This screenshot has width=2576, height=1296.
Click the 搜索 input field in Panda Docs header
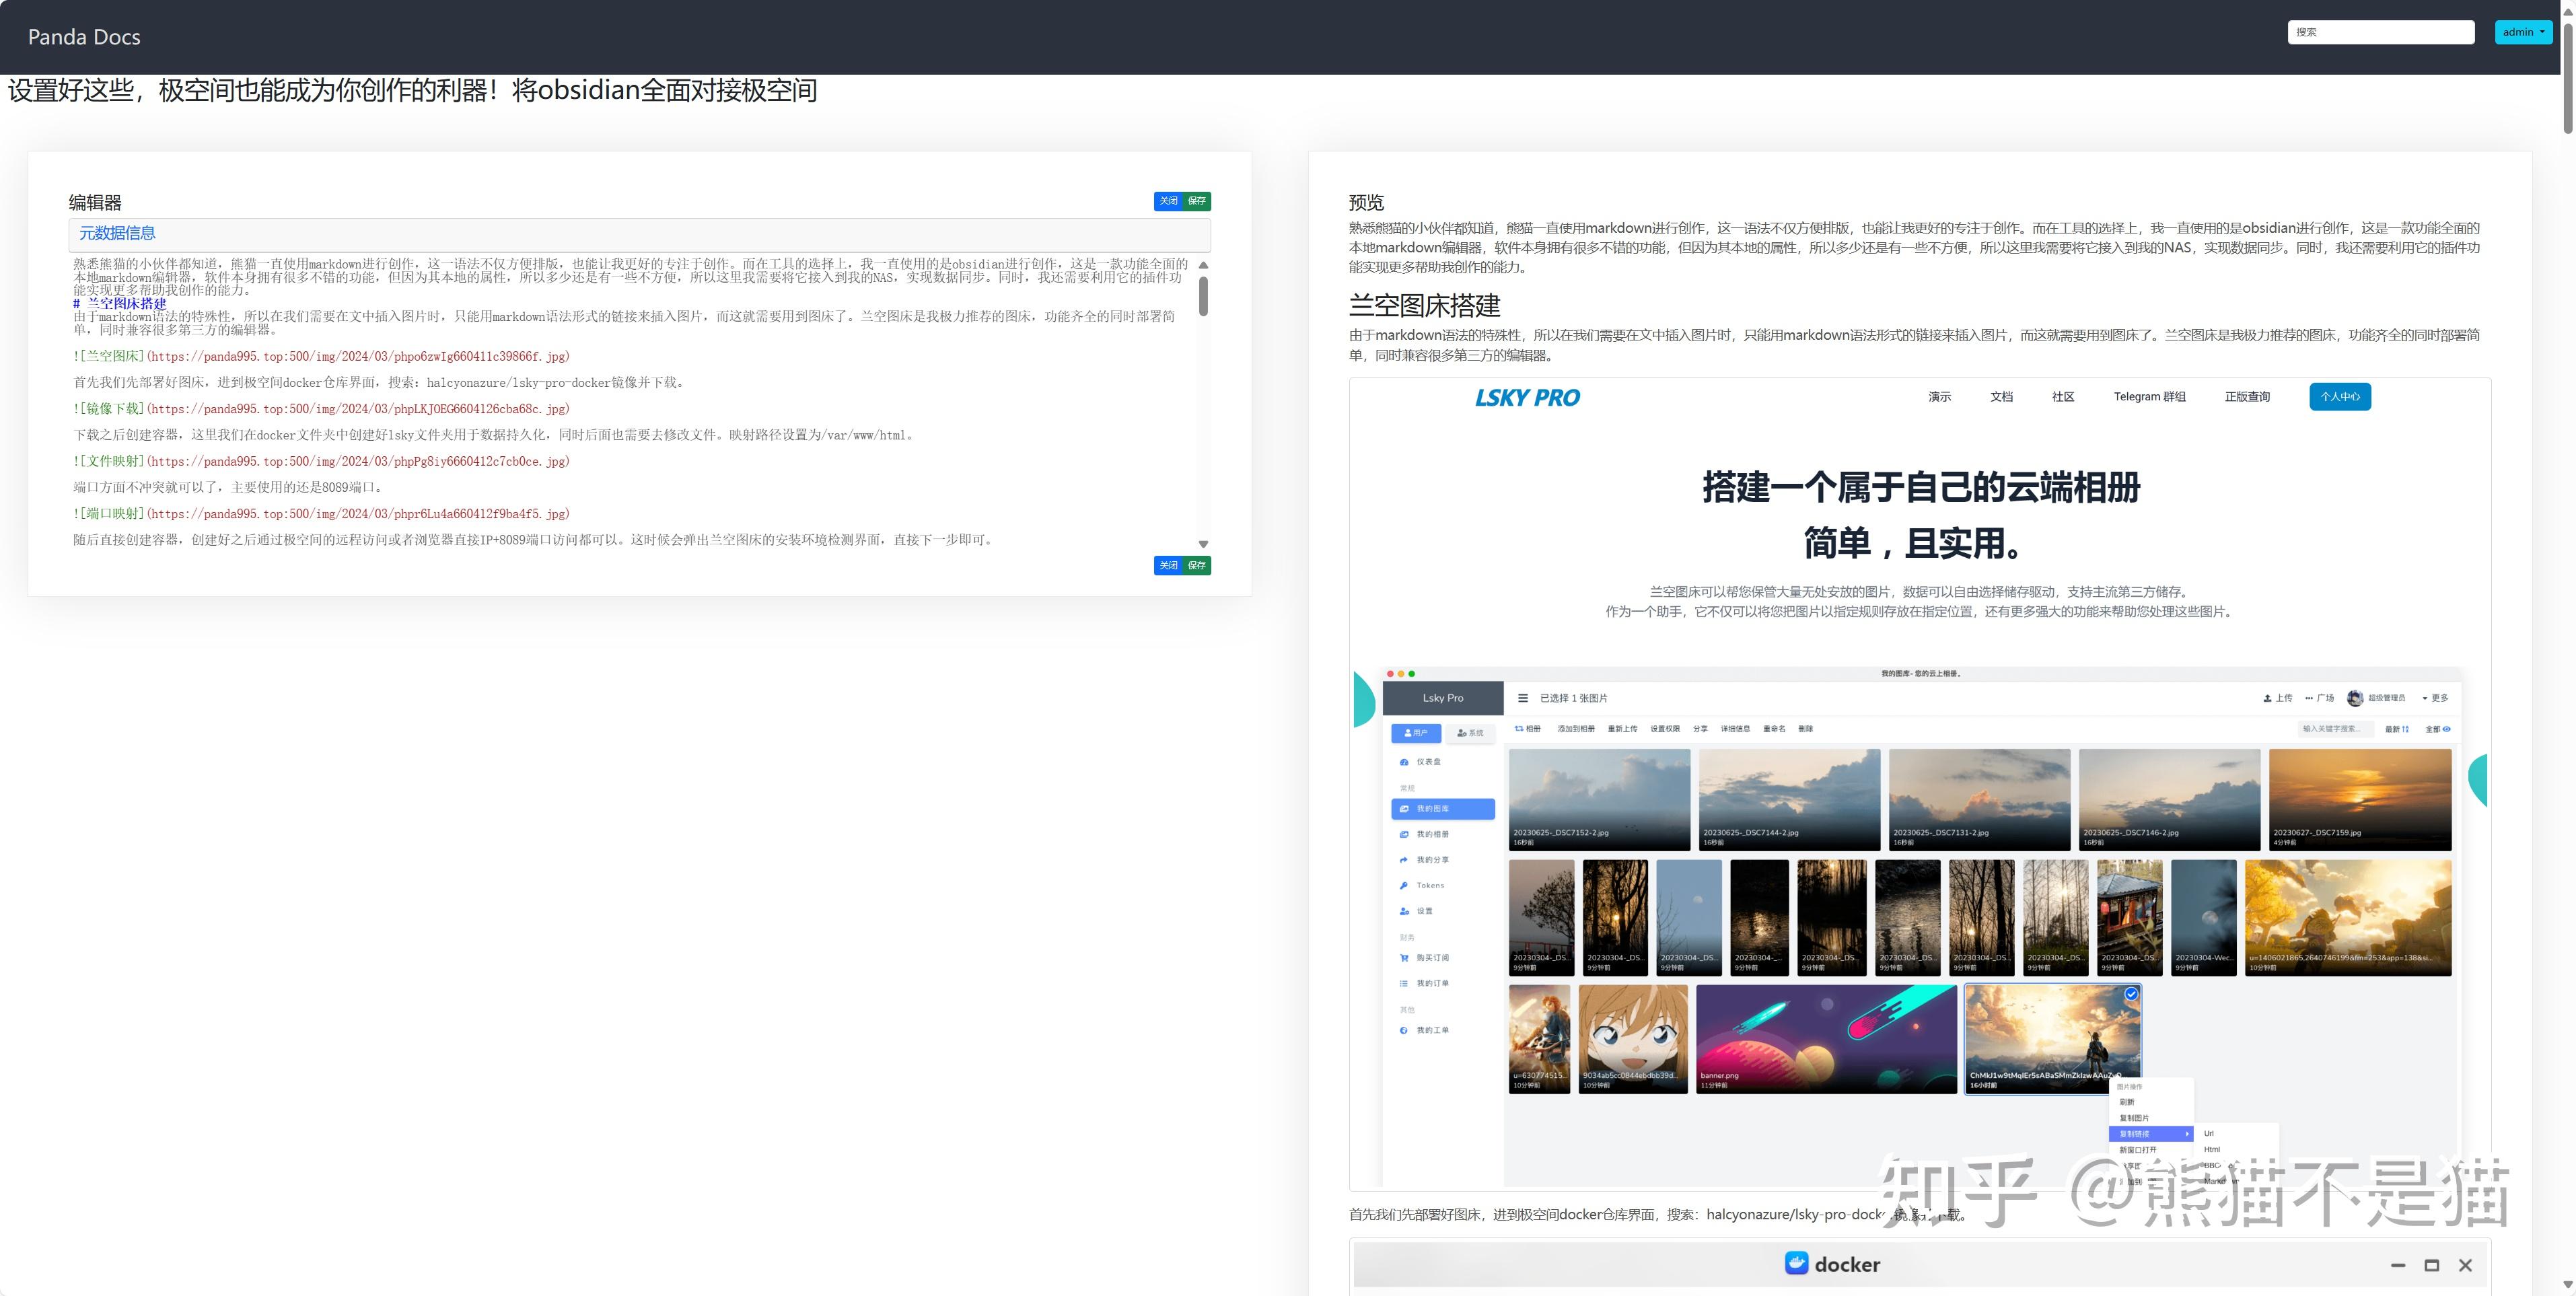pos(2382,31)
